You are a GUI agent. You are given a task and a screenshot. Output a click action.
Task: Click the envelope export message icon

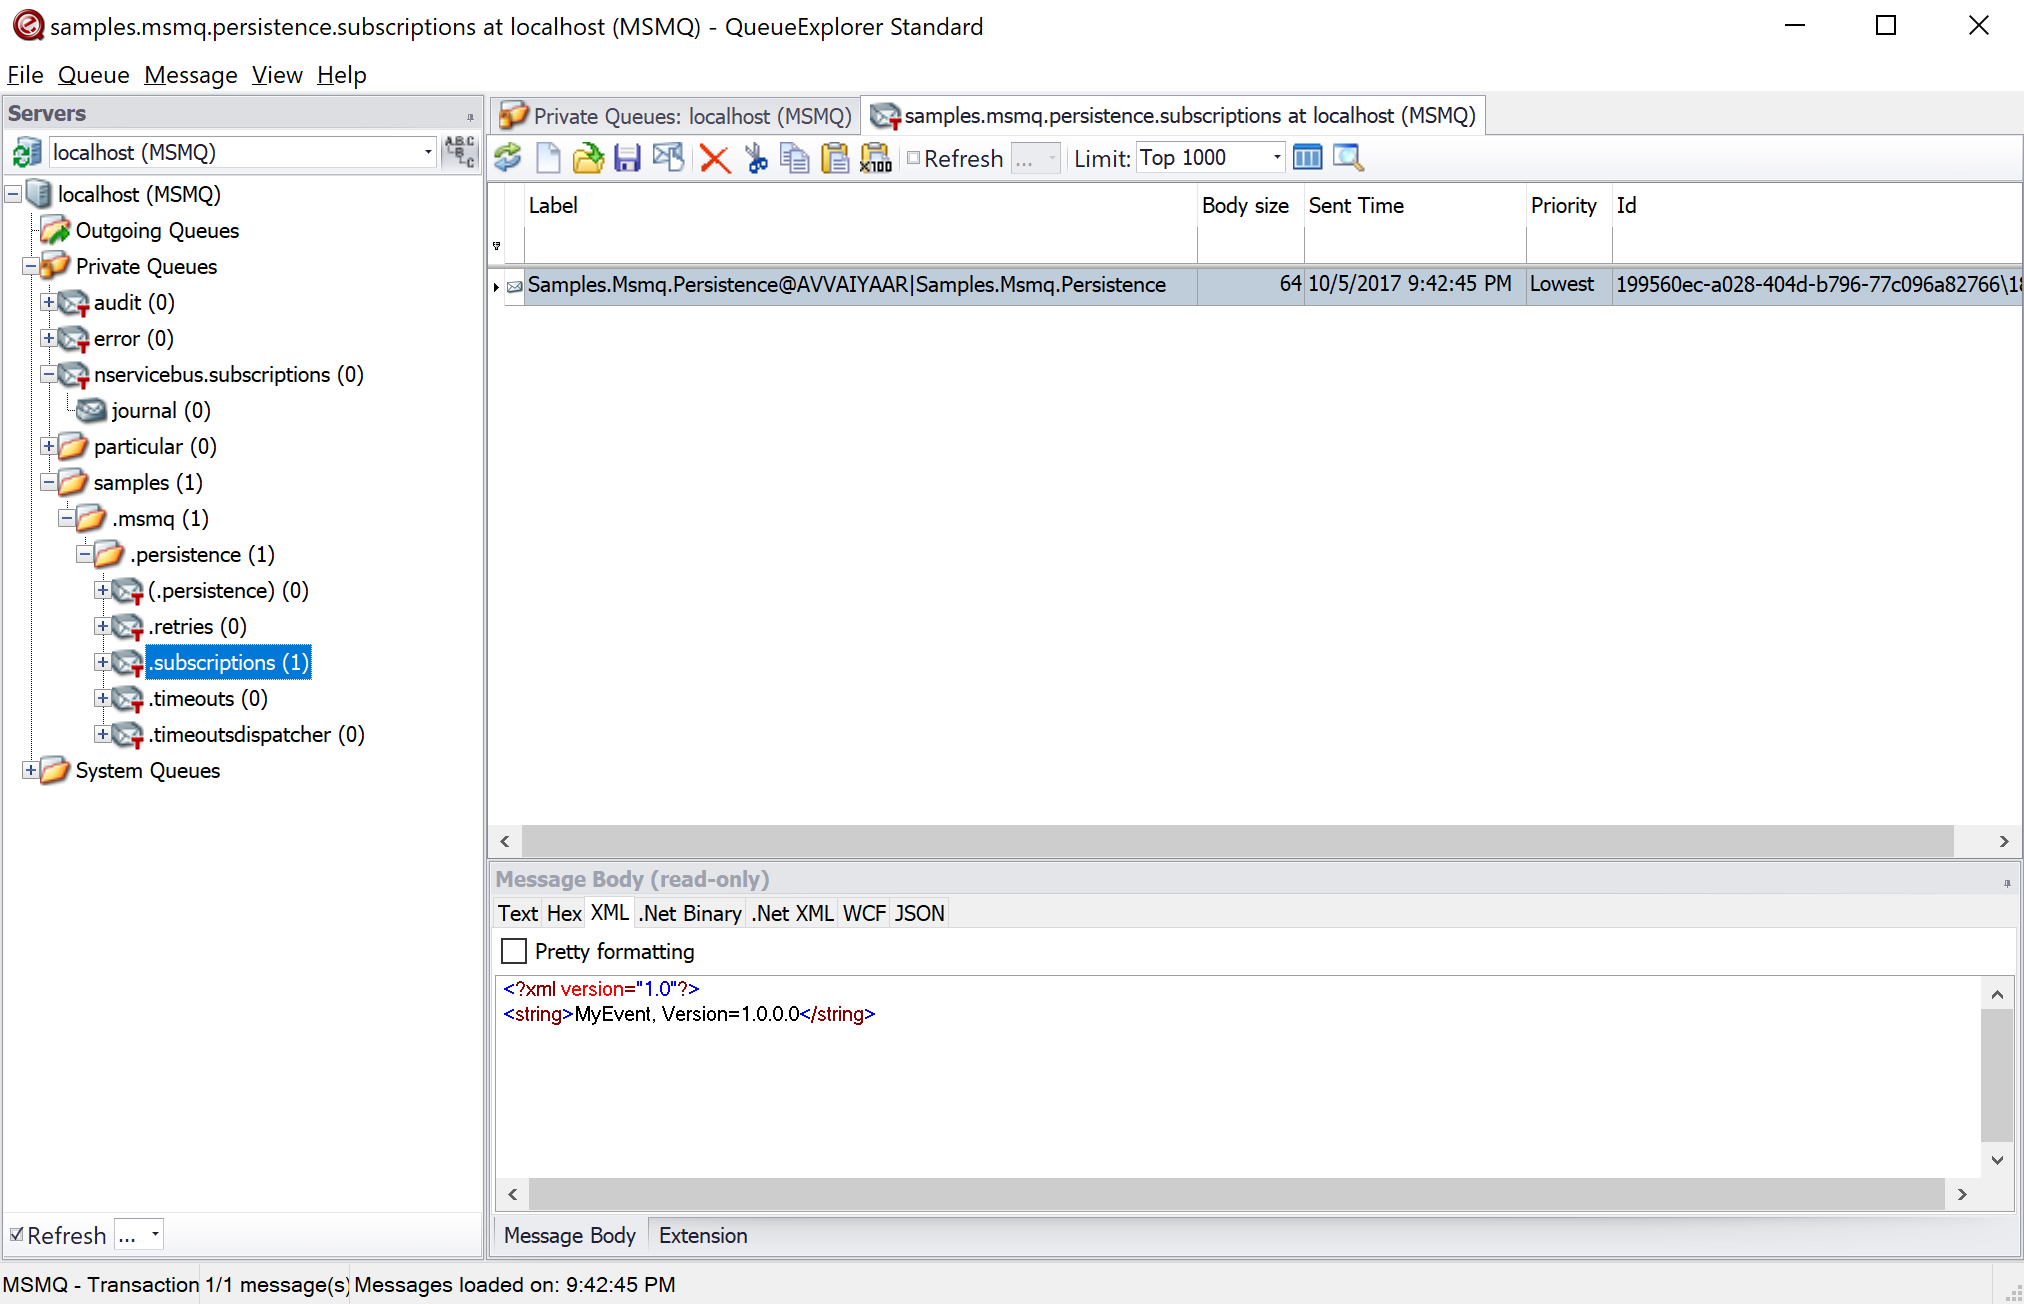pos(668,158)
